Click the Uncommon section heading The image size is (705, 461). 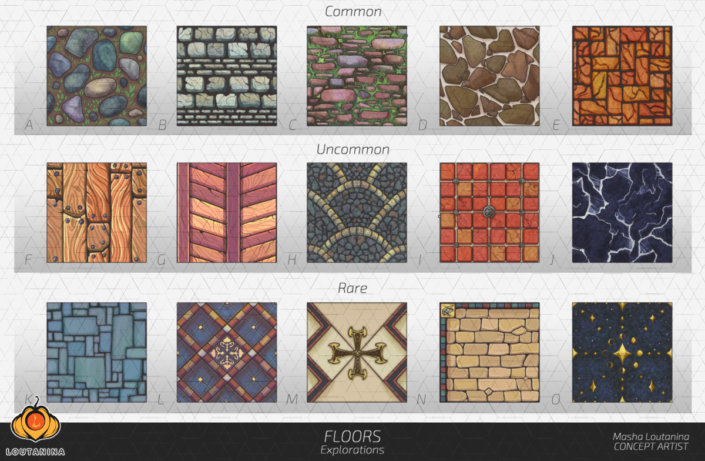(353, 149)
